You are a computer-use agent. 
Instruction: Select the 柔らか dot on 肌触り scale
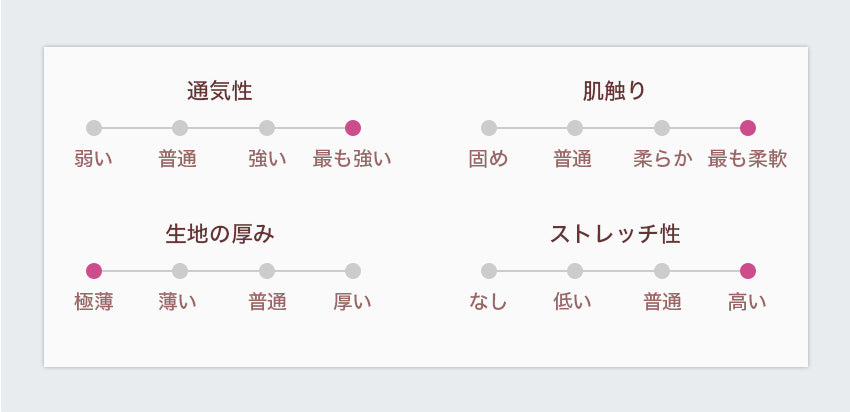pyautogui.click(x=662, y=128)
